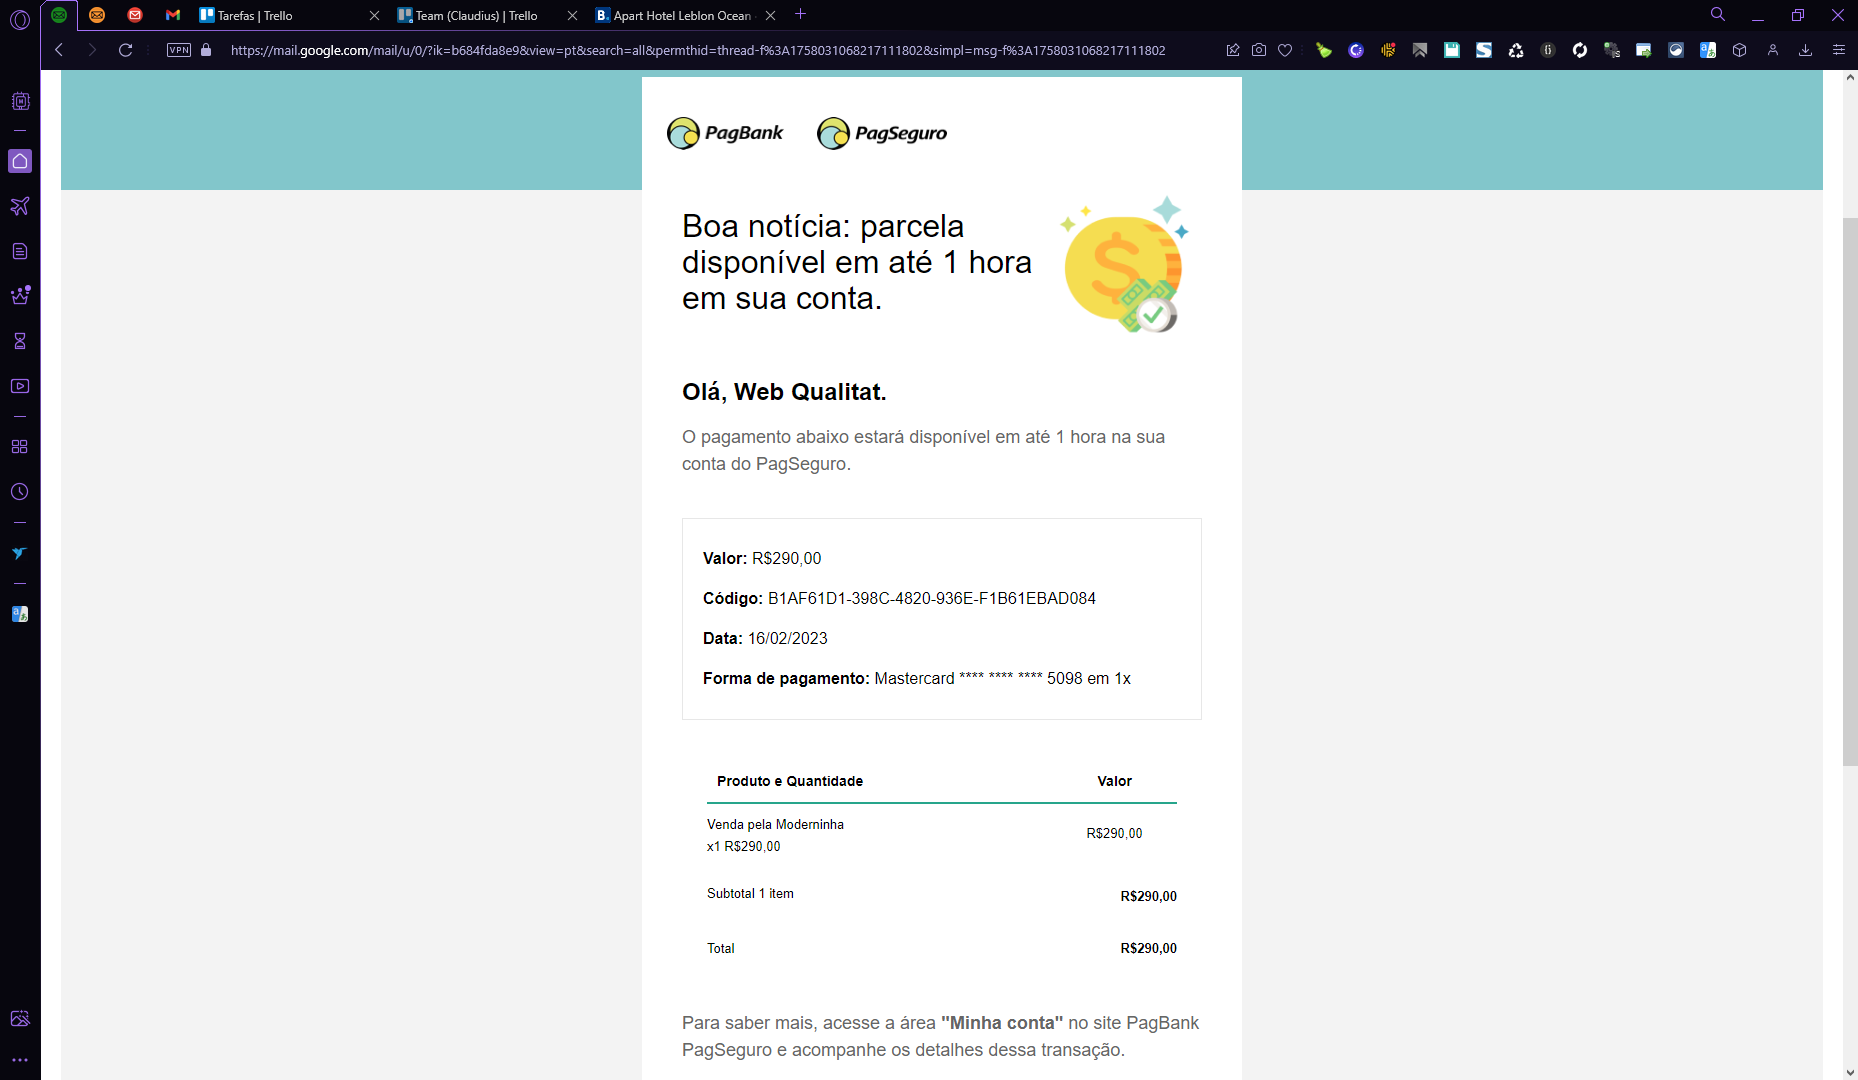Image resolution: width=1858 pixels, height=1080 pixels.
Task: Select the transaction code B1AF61D1-398C-4820-936E-F1B61EBAD084
Action: point(932,598)
